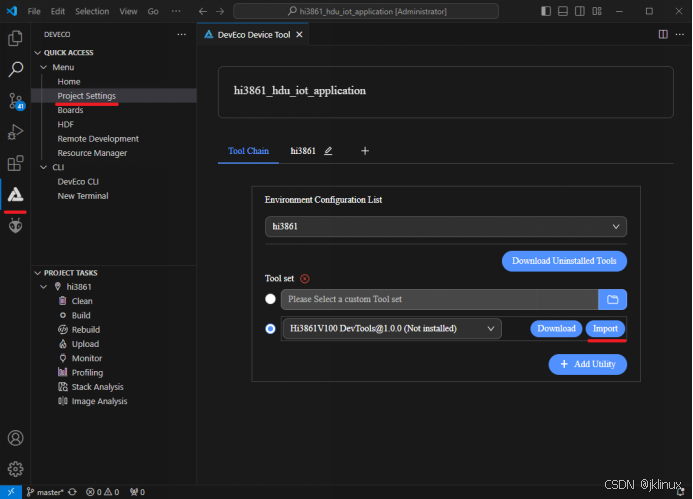Collapse the PROJECT TASKS section
The width and height of the screenshot is (693, 499).
pyautogui.click(x=38, y=273)
